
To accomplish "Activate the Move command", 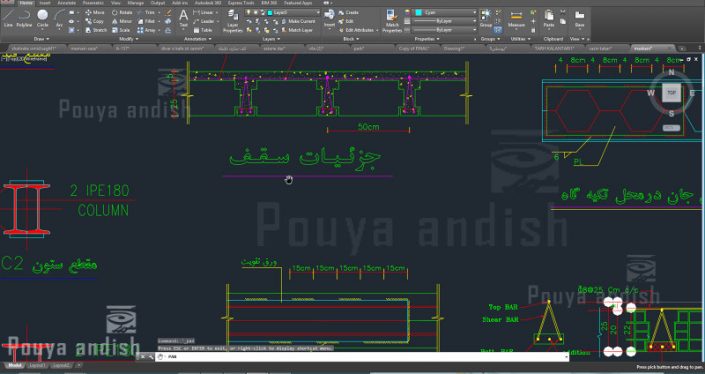I will [x=95, y=13].
